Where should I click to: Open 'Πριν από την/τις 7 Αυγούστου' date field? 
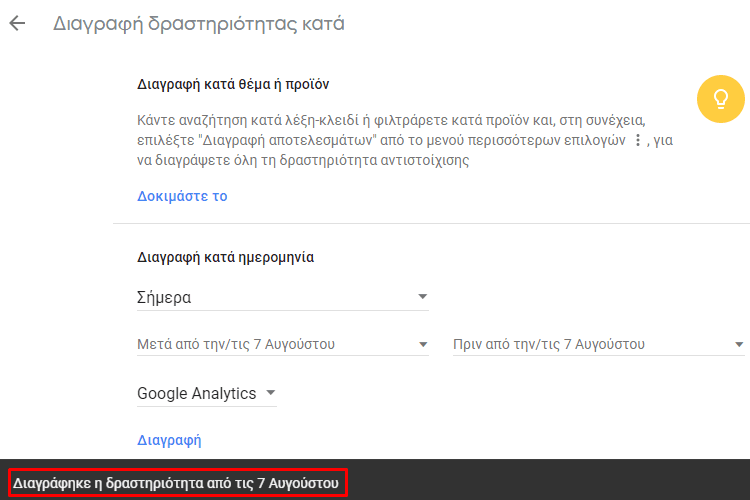click(598, 344)
